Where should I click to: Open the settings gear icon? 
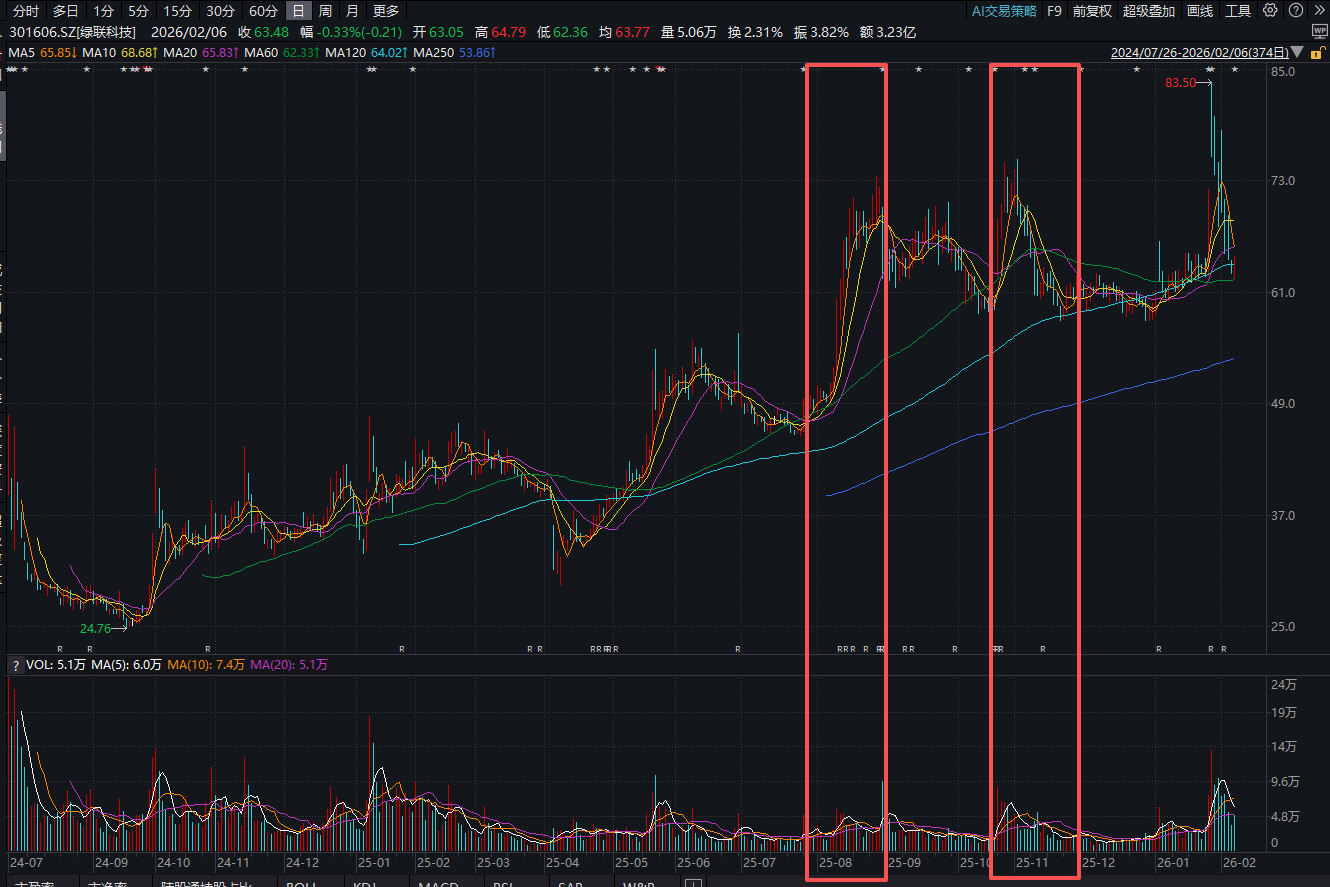point(1270,11)
